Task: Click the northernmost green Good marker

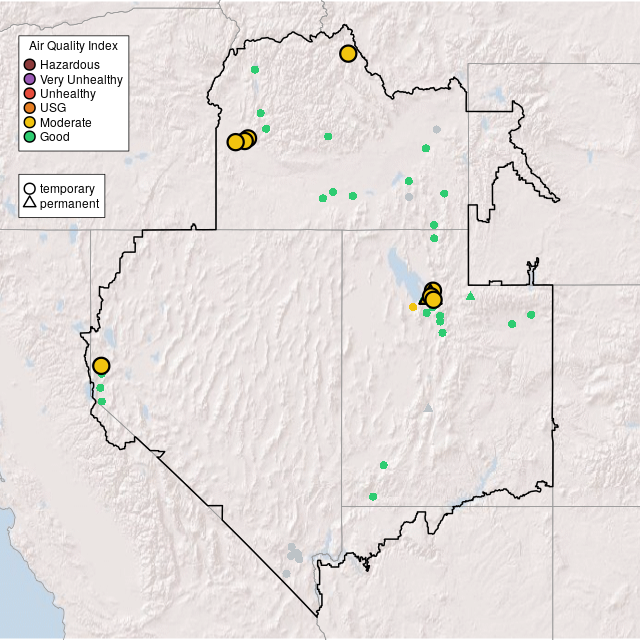Action: pos(255,70)
